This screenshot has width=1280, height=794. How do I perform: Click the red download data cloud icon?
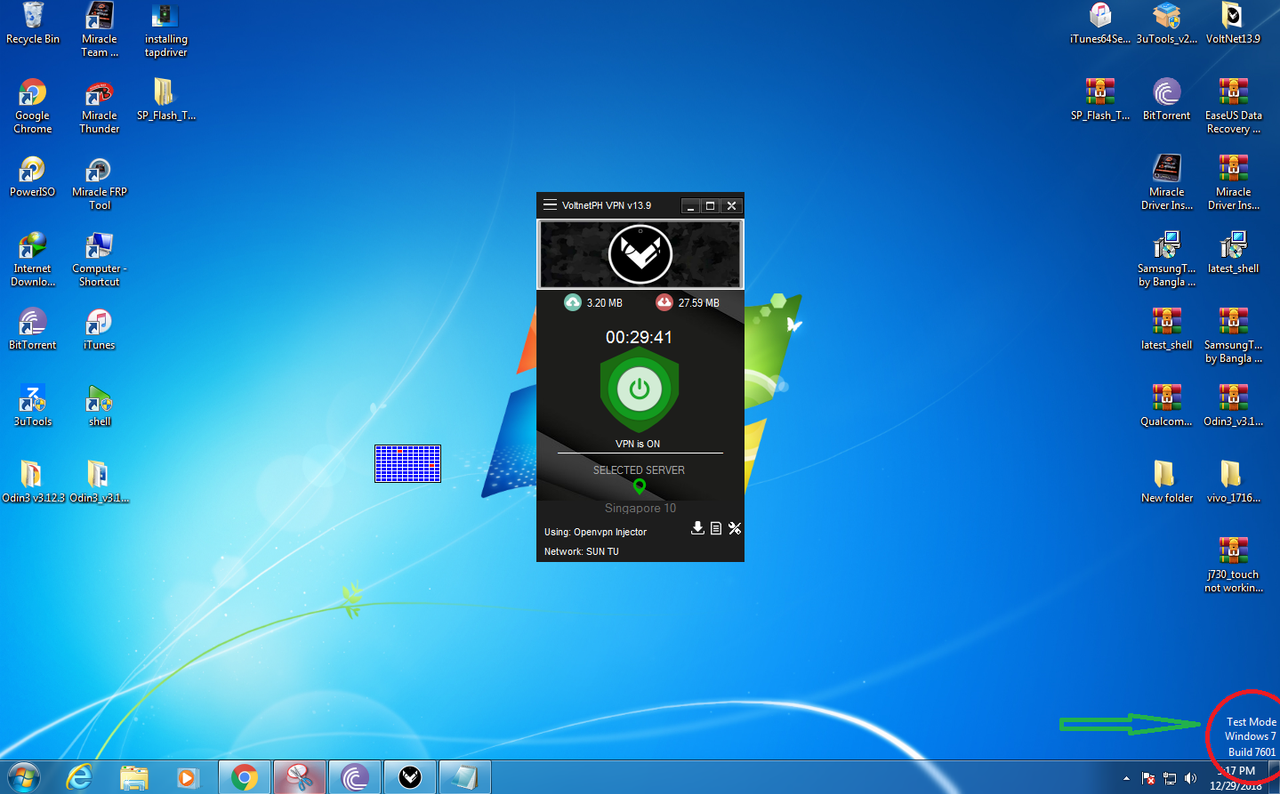(664, 302)
